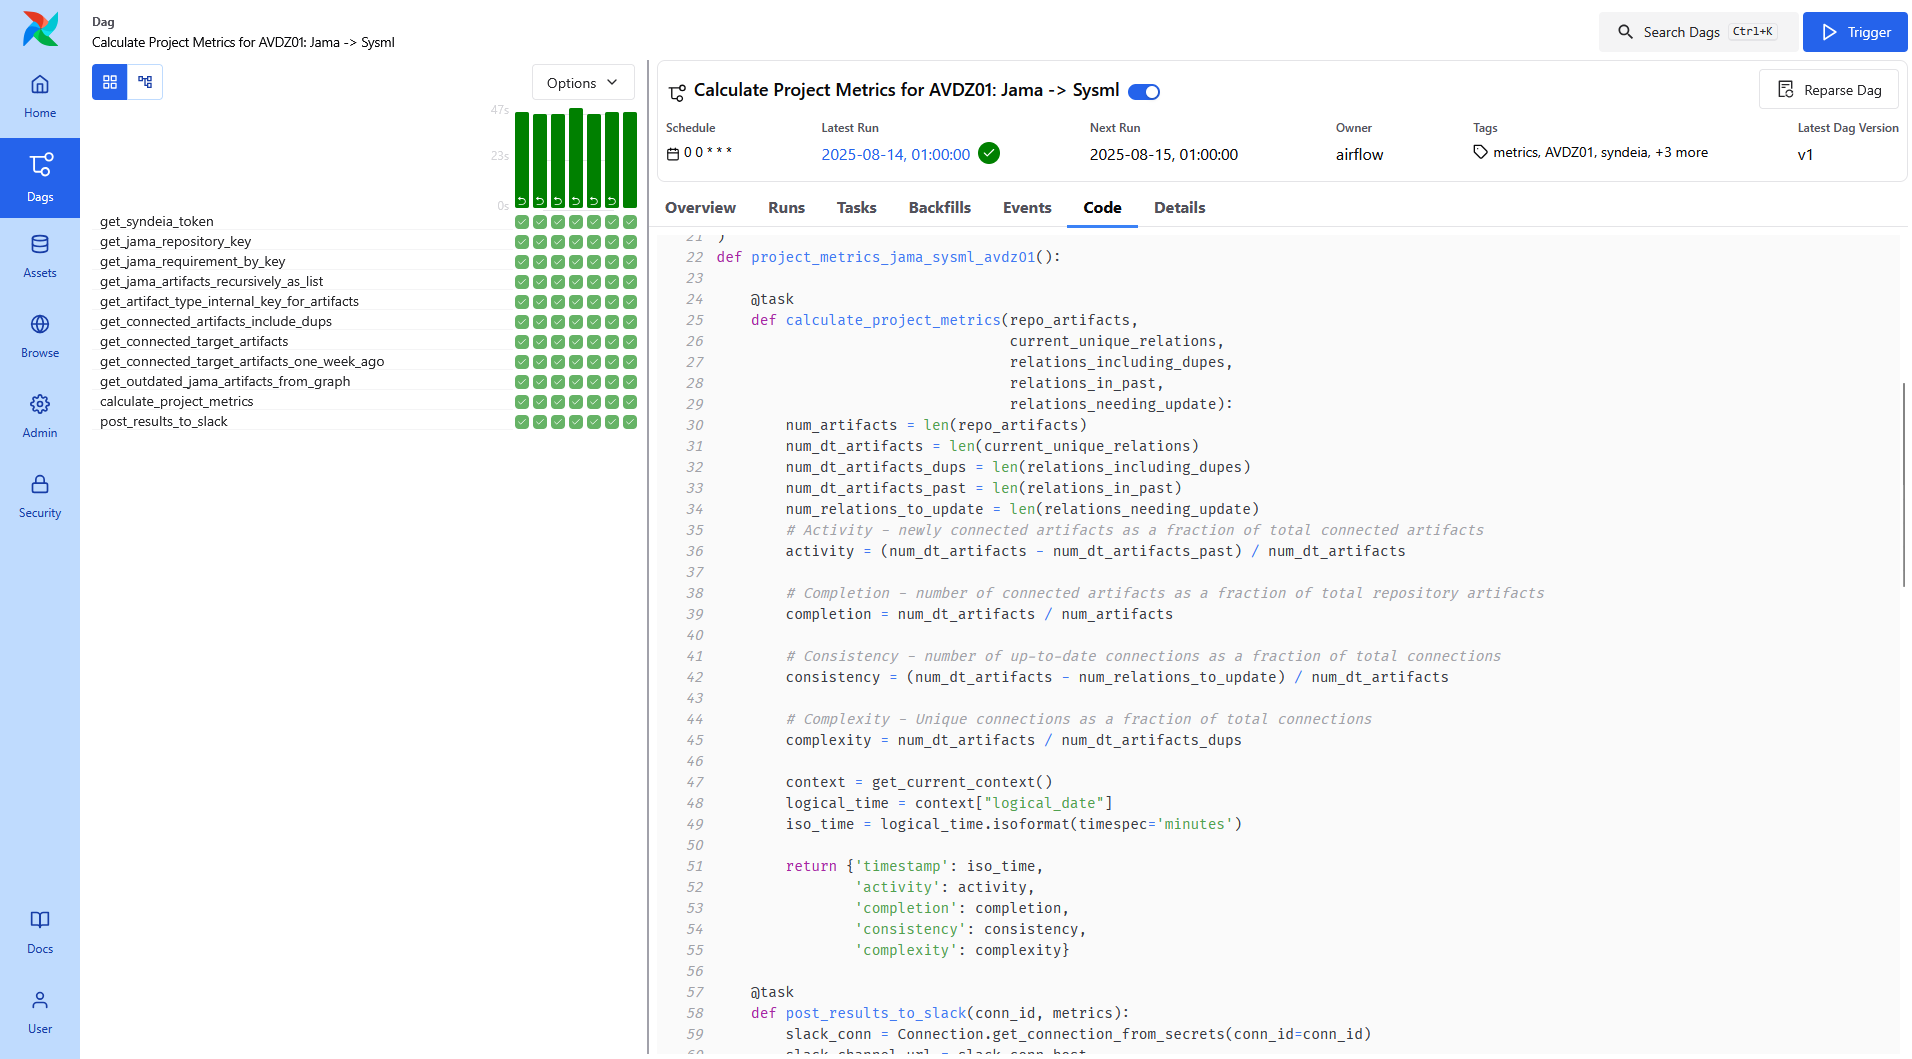Open the User menu in sidebar

point(40,1013)
